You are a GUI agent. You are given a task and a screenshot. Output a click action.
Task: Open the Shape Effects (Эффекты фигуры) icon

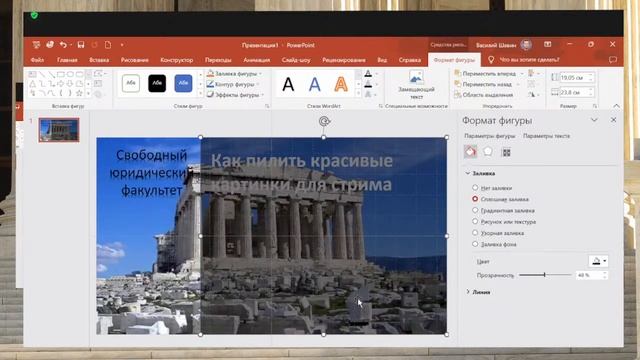[210, 95]
